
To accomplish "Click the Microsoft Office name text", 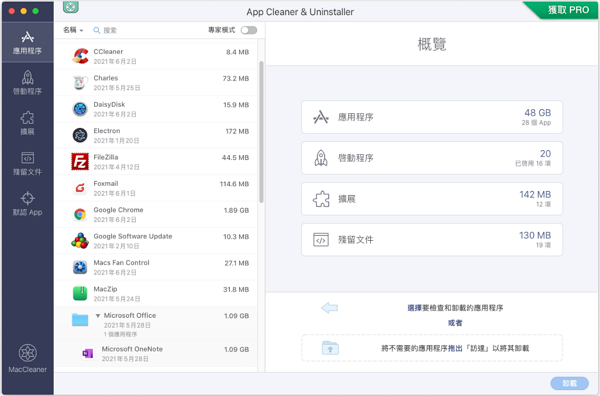I will (130, 316).
